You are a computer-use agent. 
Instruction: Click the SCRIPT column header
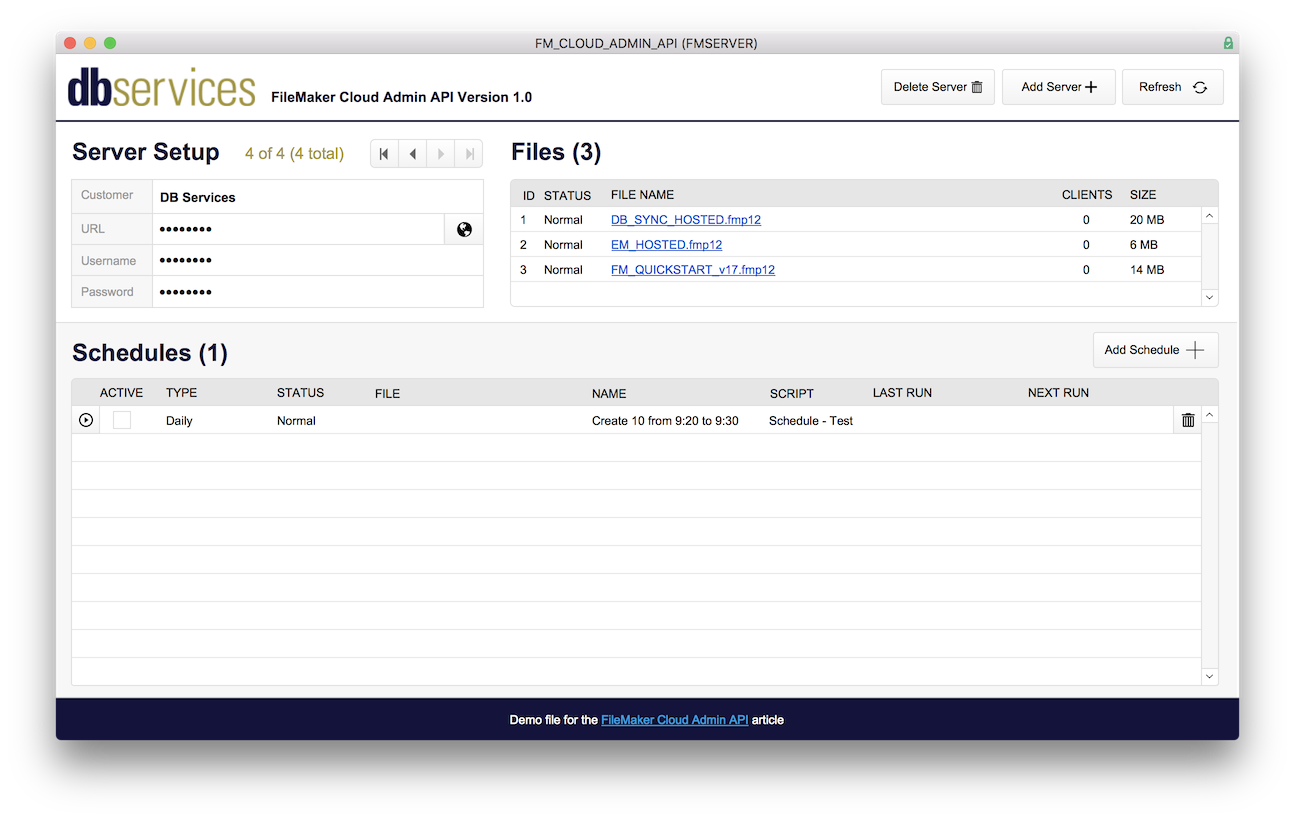point(792,393)
